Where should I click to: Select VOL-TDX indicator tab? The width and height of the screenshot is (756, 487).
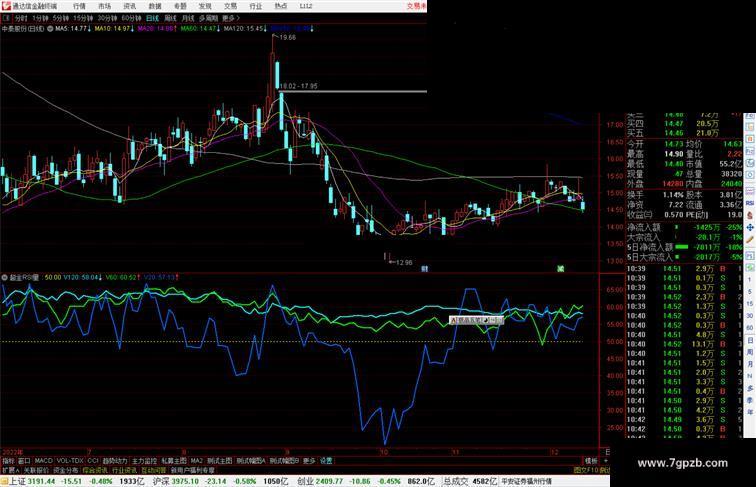tap(70, 461)
